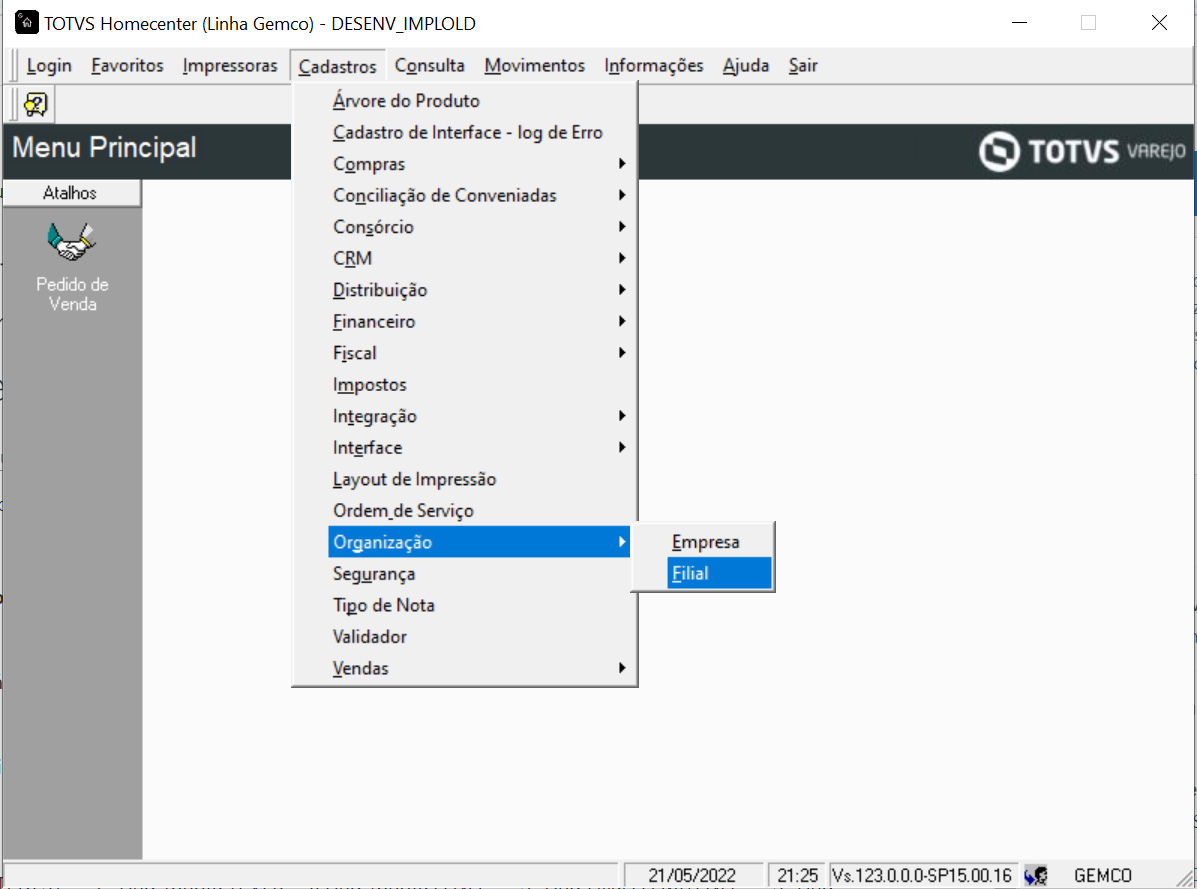Select the Impostos menu entry
This screenshot has width=1197, height=889.
click(x=479, y=385)
